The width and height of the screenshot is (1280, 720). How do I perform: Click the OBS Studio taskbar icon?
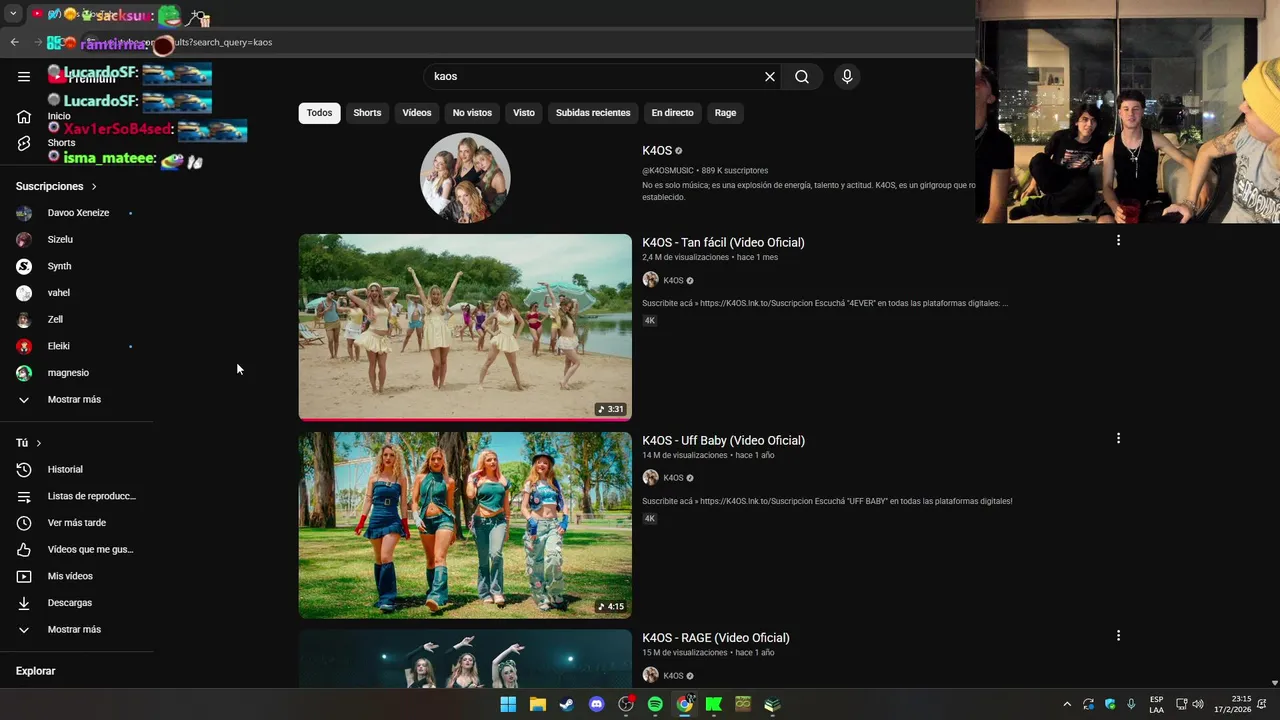pos(626,704)
